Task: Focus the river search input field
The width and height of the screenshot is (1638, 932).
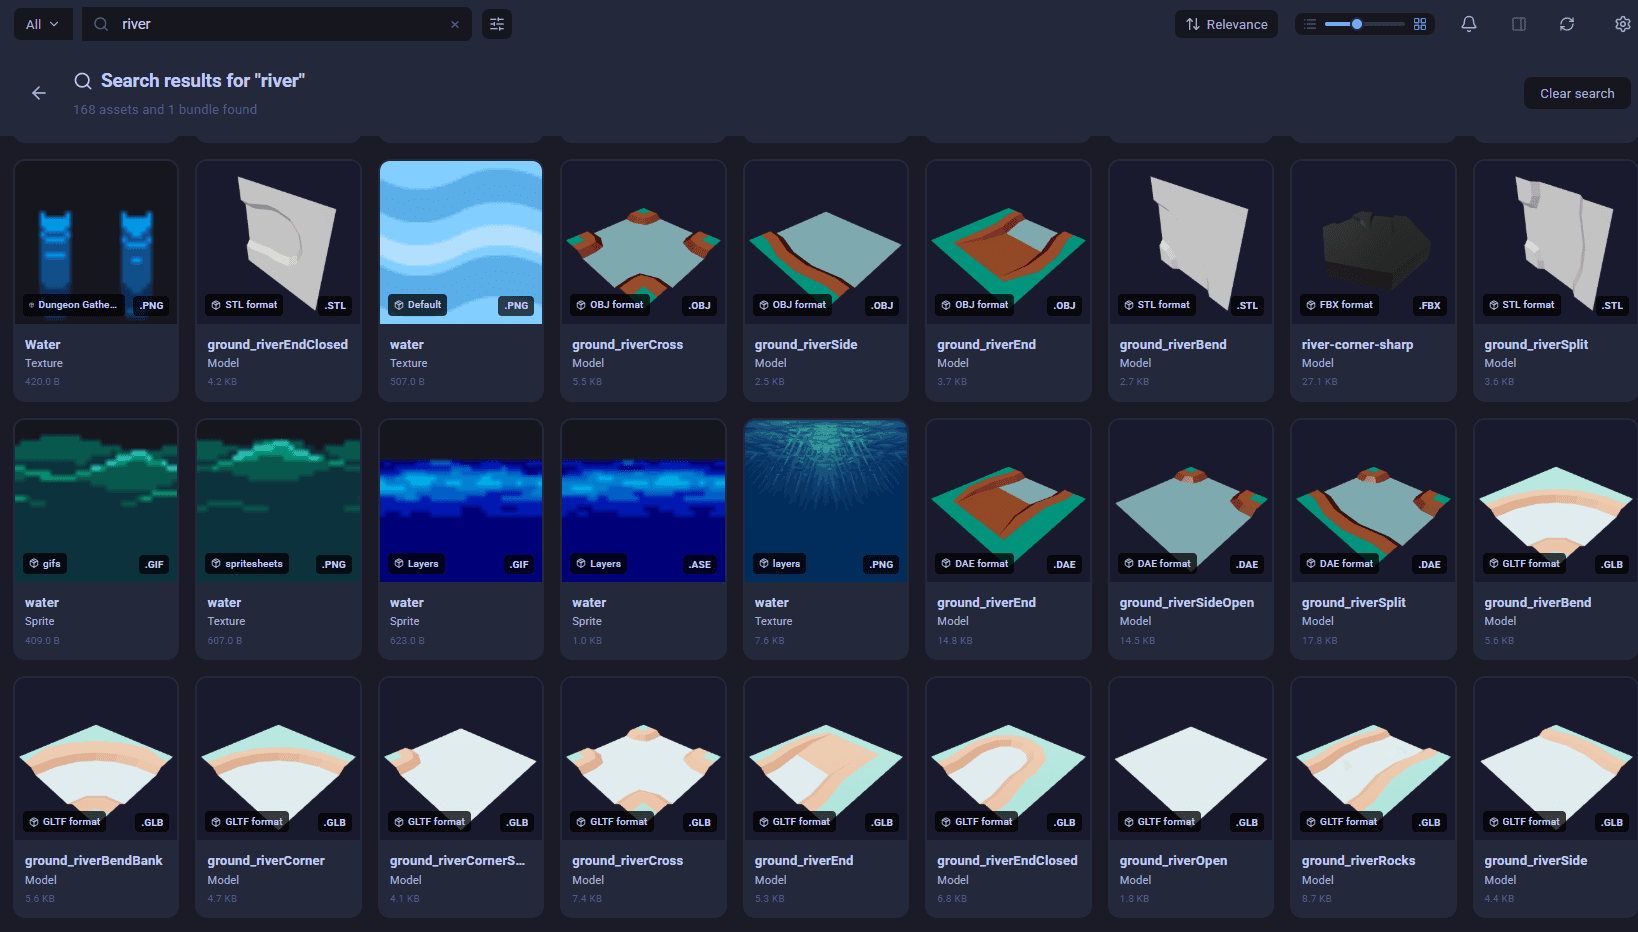Action: tap(280, 24)
